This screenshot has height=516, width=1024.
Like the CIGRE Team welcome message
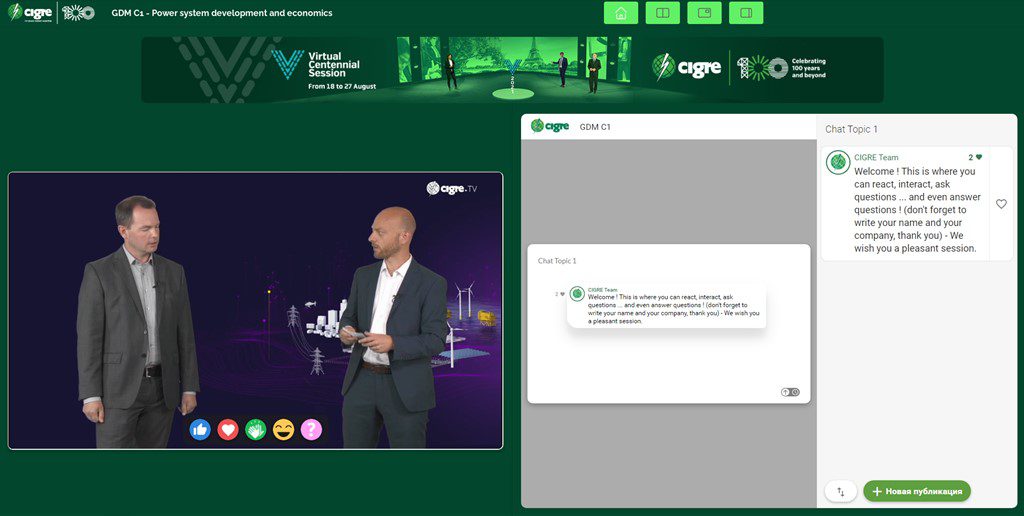pos(1001,204)
